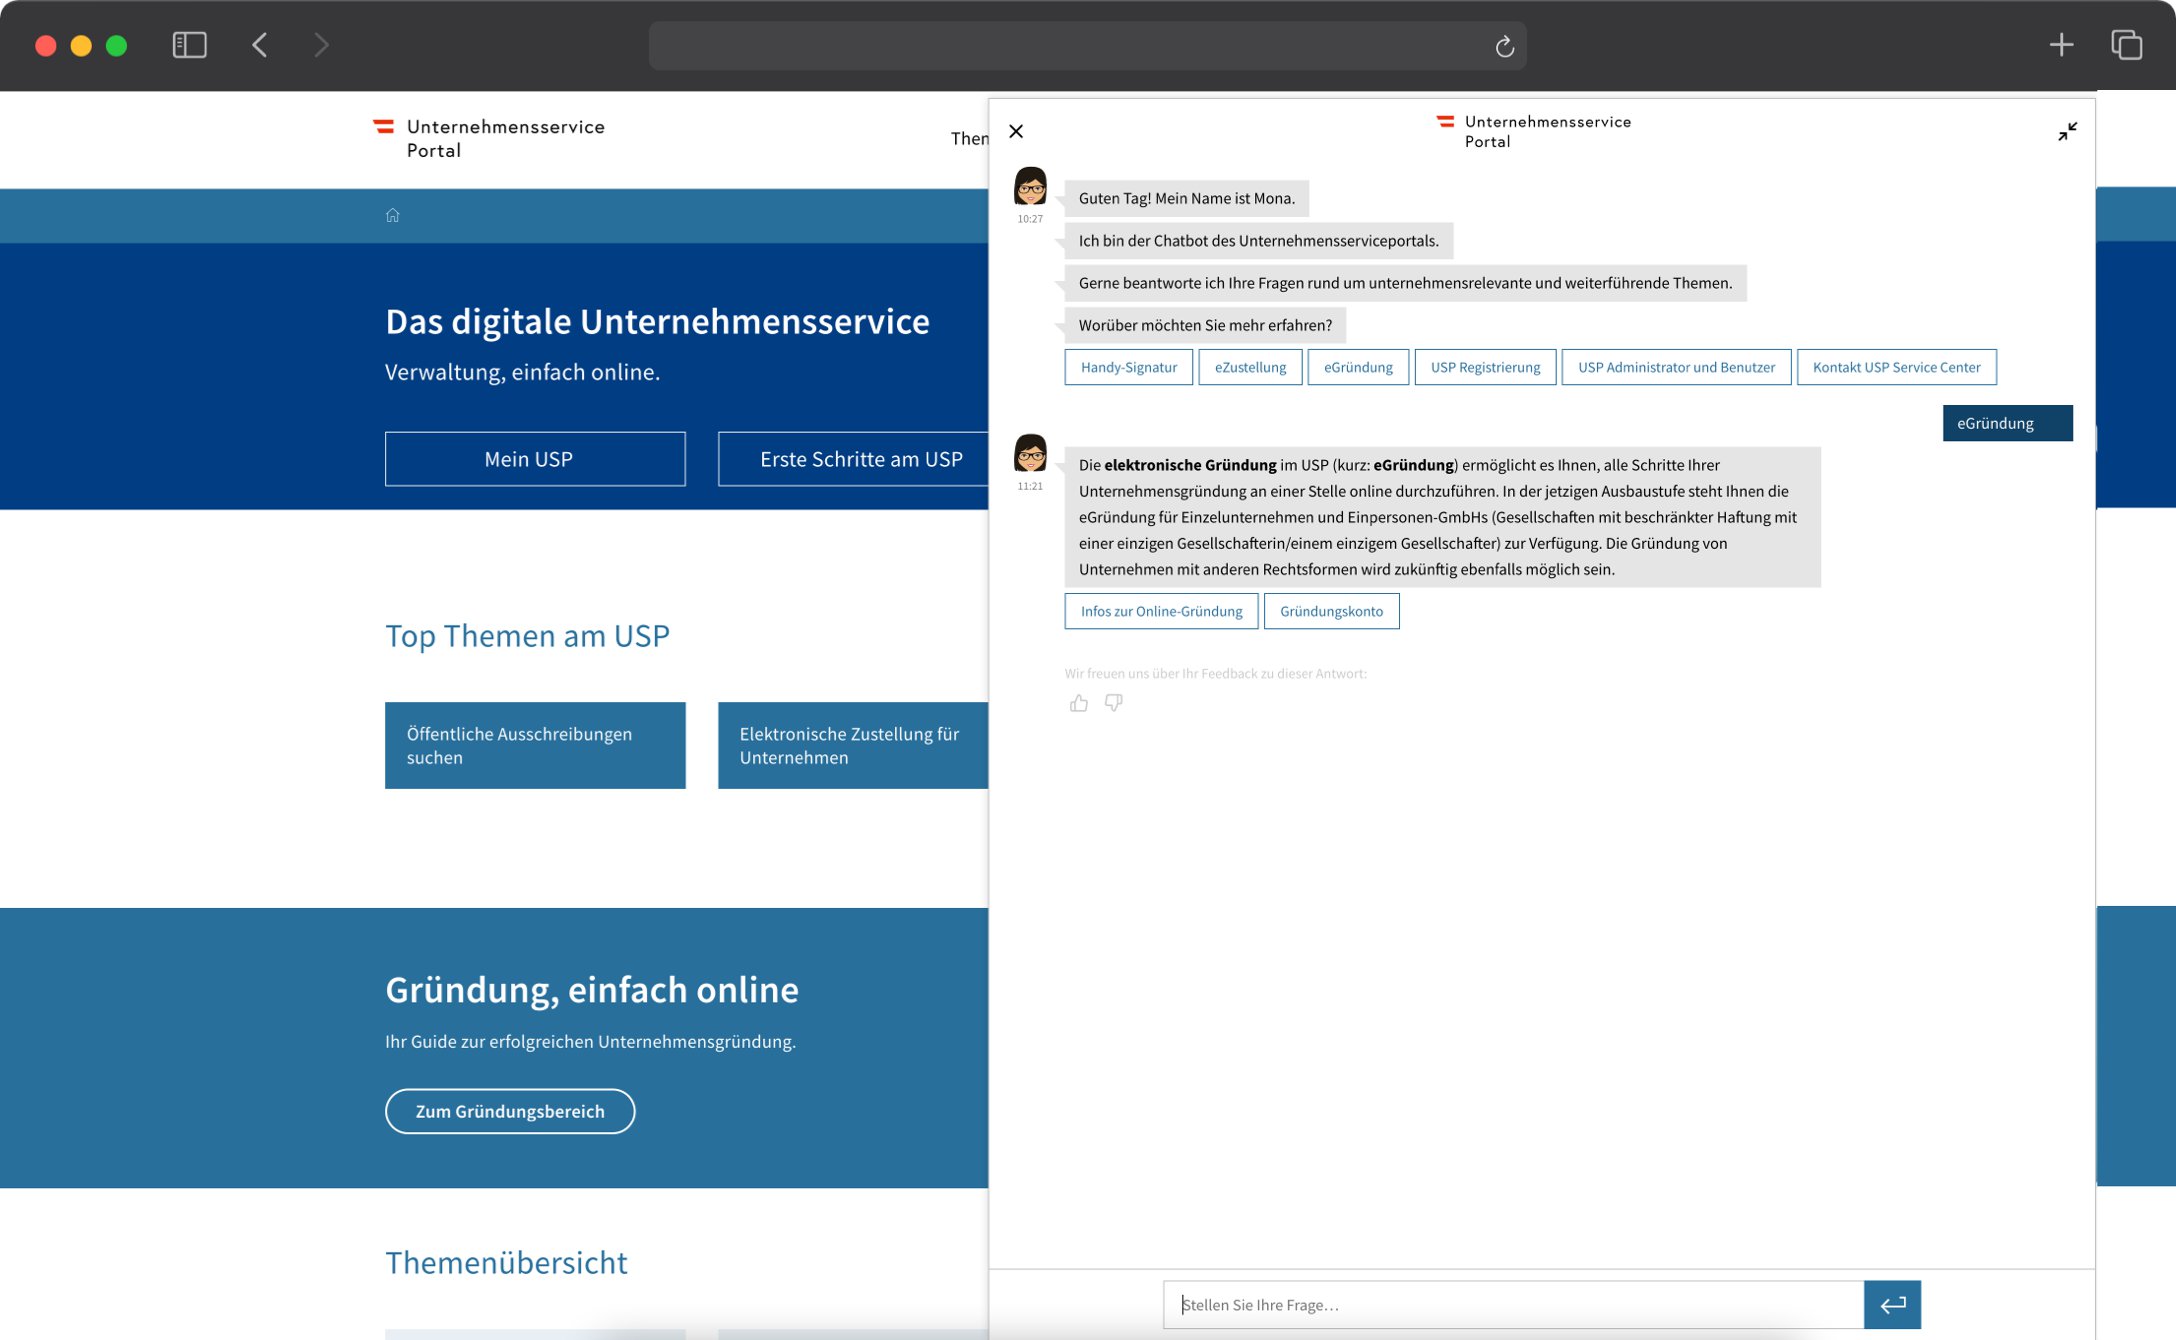Screen dimensions: 2176x1340
Task: Click Erste Schritte am USP button
Action: point(853,459)
